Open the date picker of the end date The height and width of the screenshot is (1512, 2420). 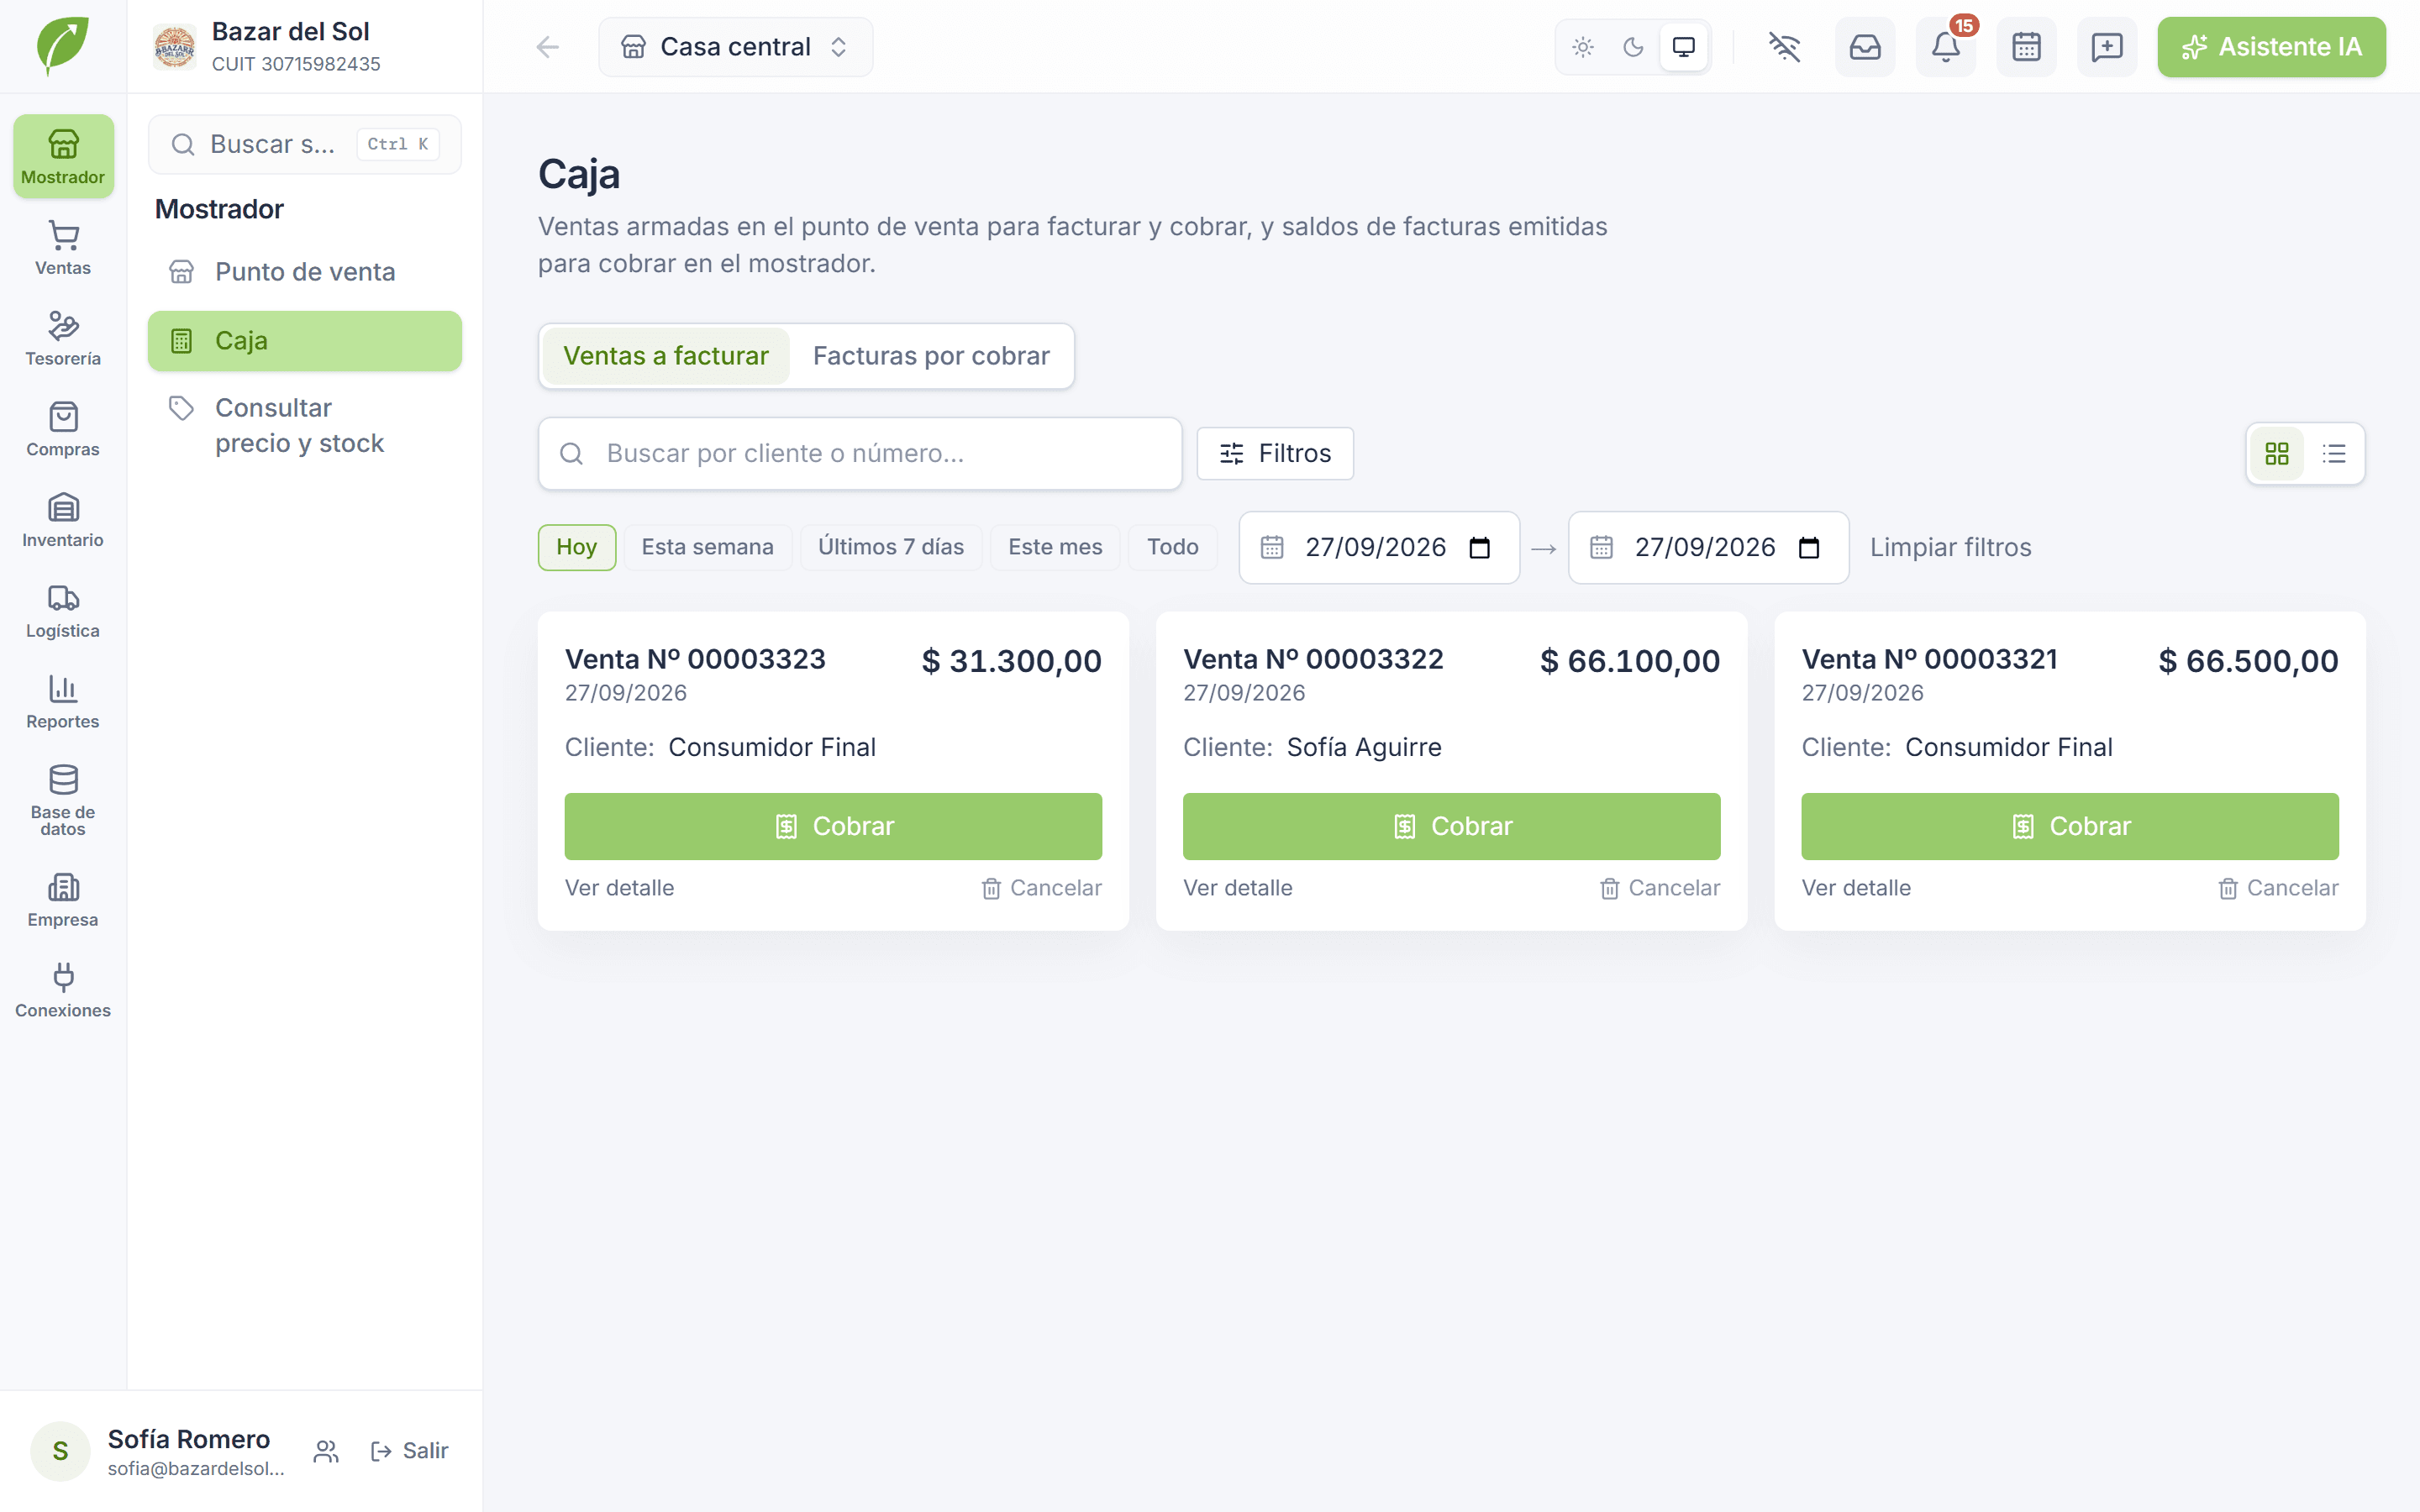tap(1809, 548)
